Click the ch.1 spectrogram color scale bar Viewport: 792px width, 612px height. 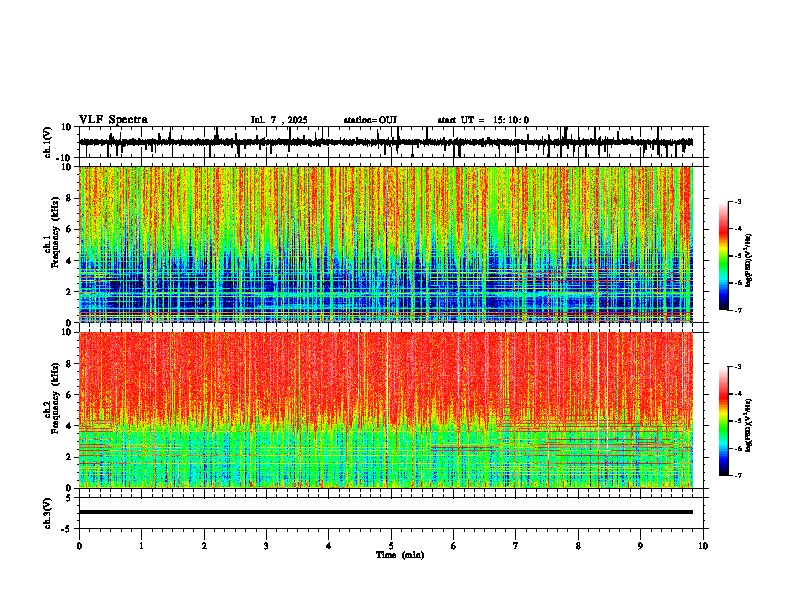pyautogui.click(x=723, y=256)
